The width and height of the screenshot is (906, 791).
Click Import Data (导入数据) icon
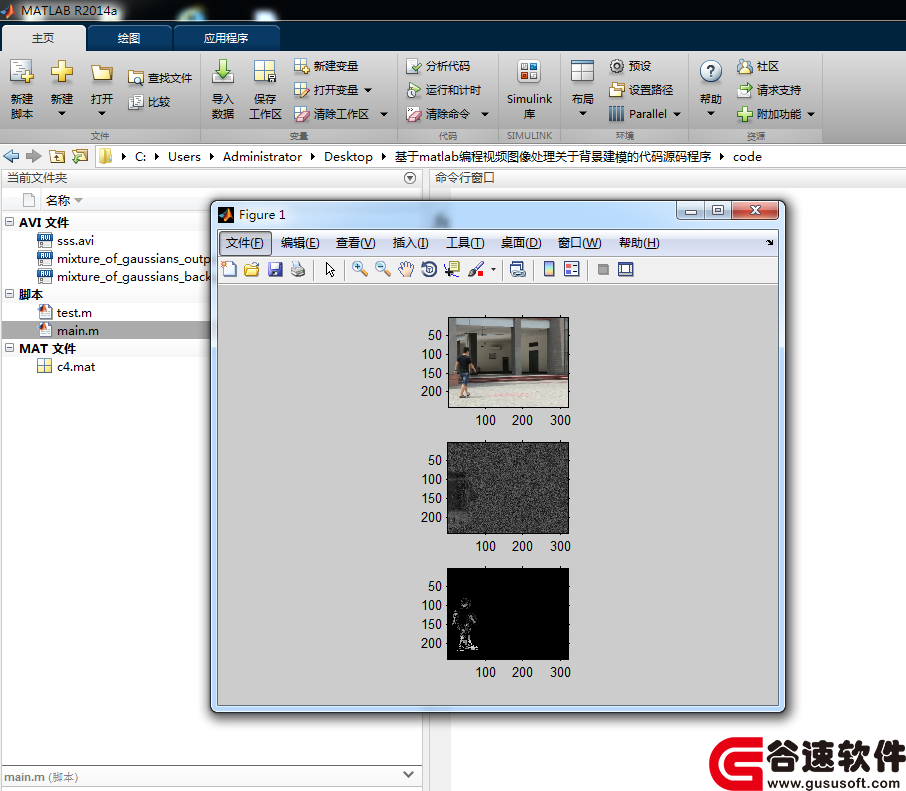coord(222,72)
